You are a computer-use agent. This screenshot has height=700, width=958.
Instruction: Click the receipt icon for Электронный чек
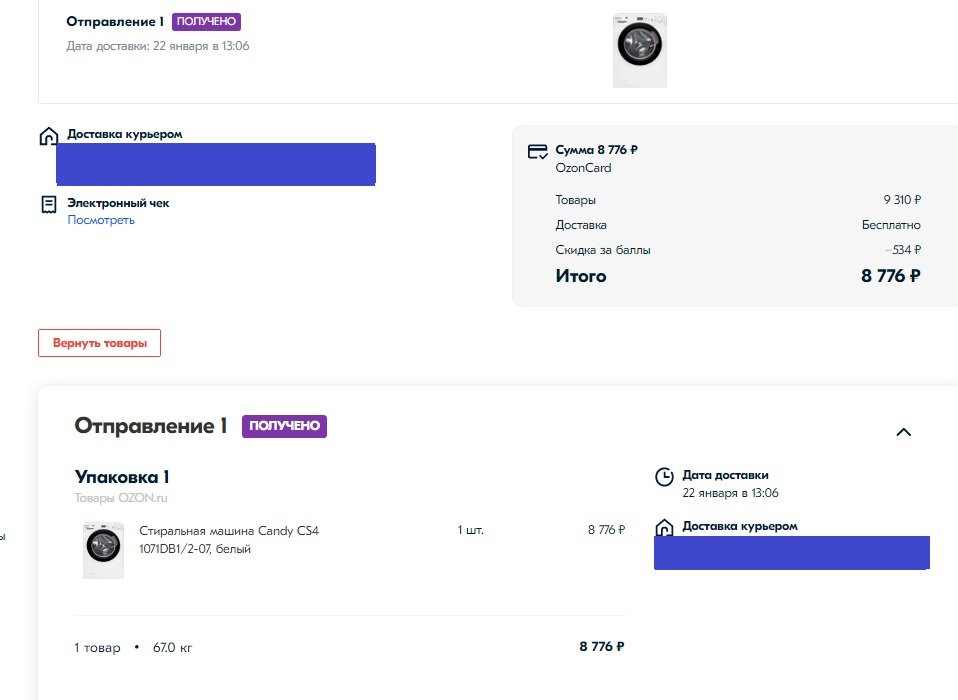click(48, 204)
